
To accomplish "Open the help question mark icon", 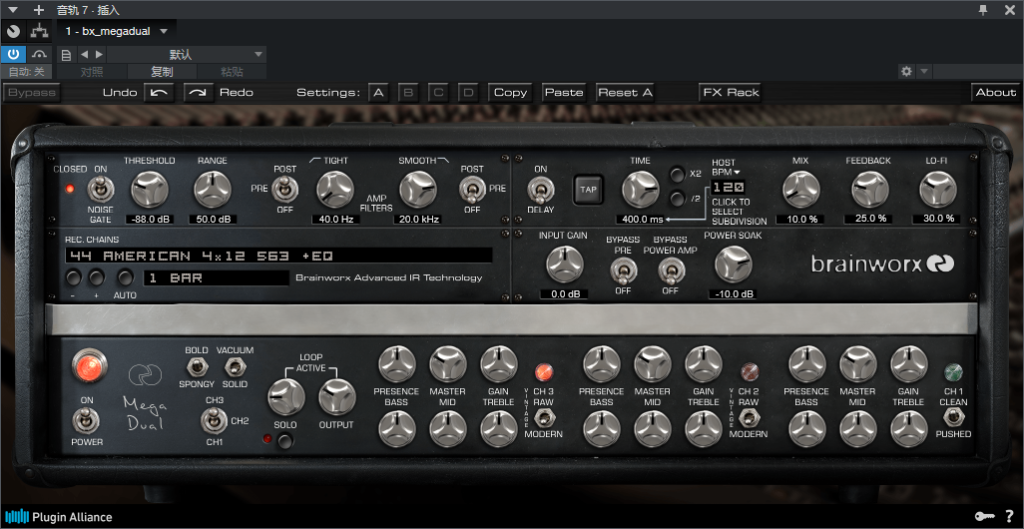I will point(1009,517).
